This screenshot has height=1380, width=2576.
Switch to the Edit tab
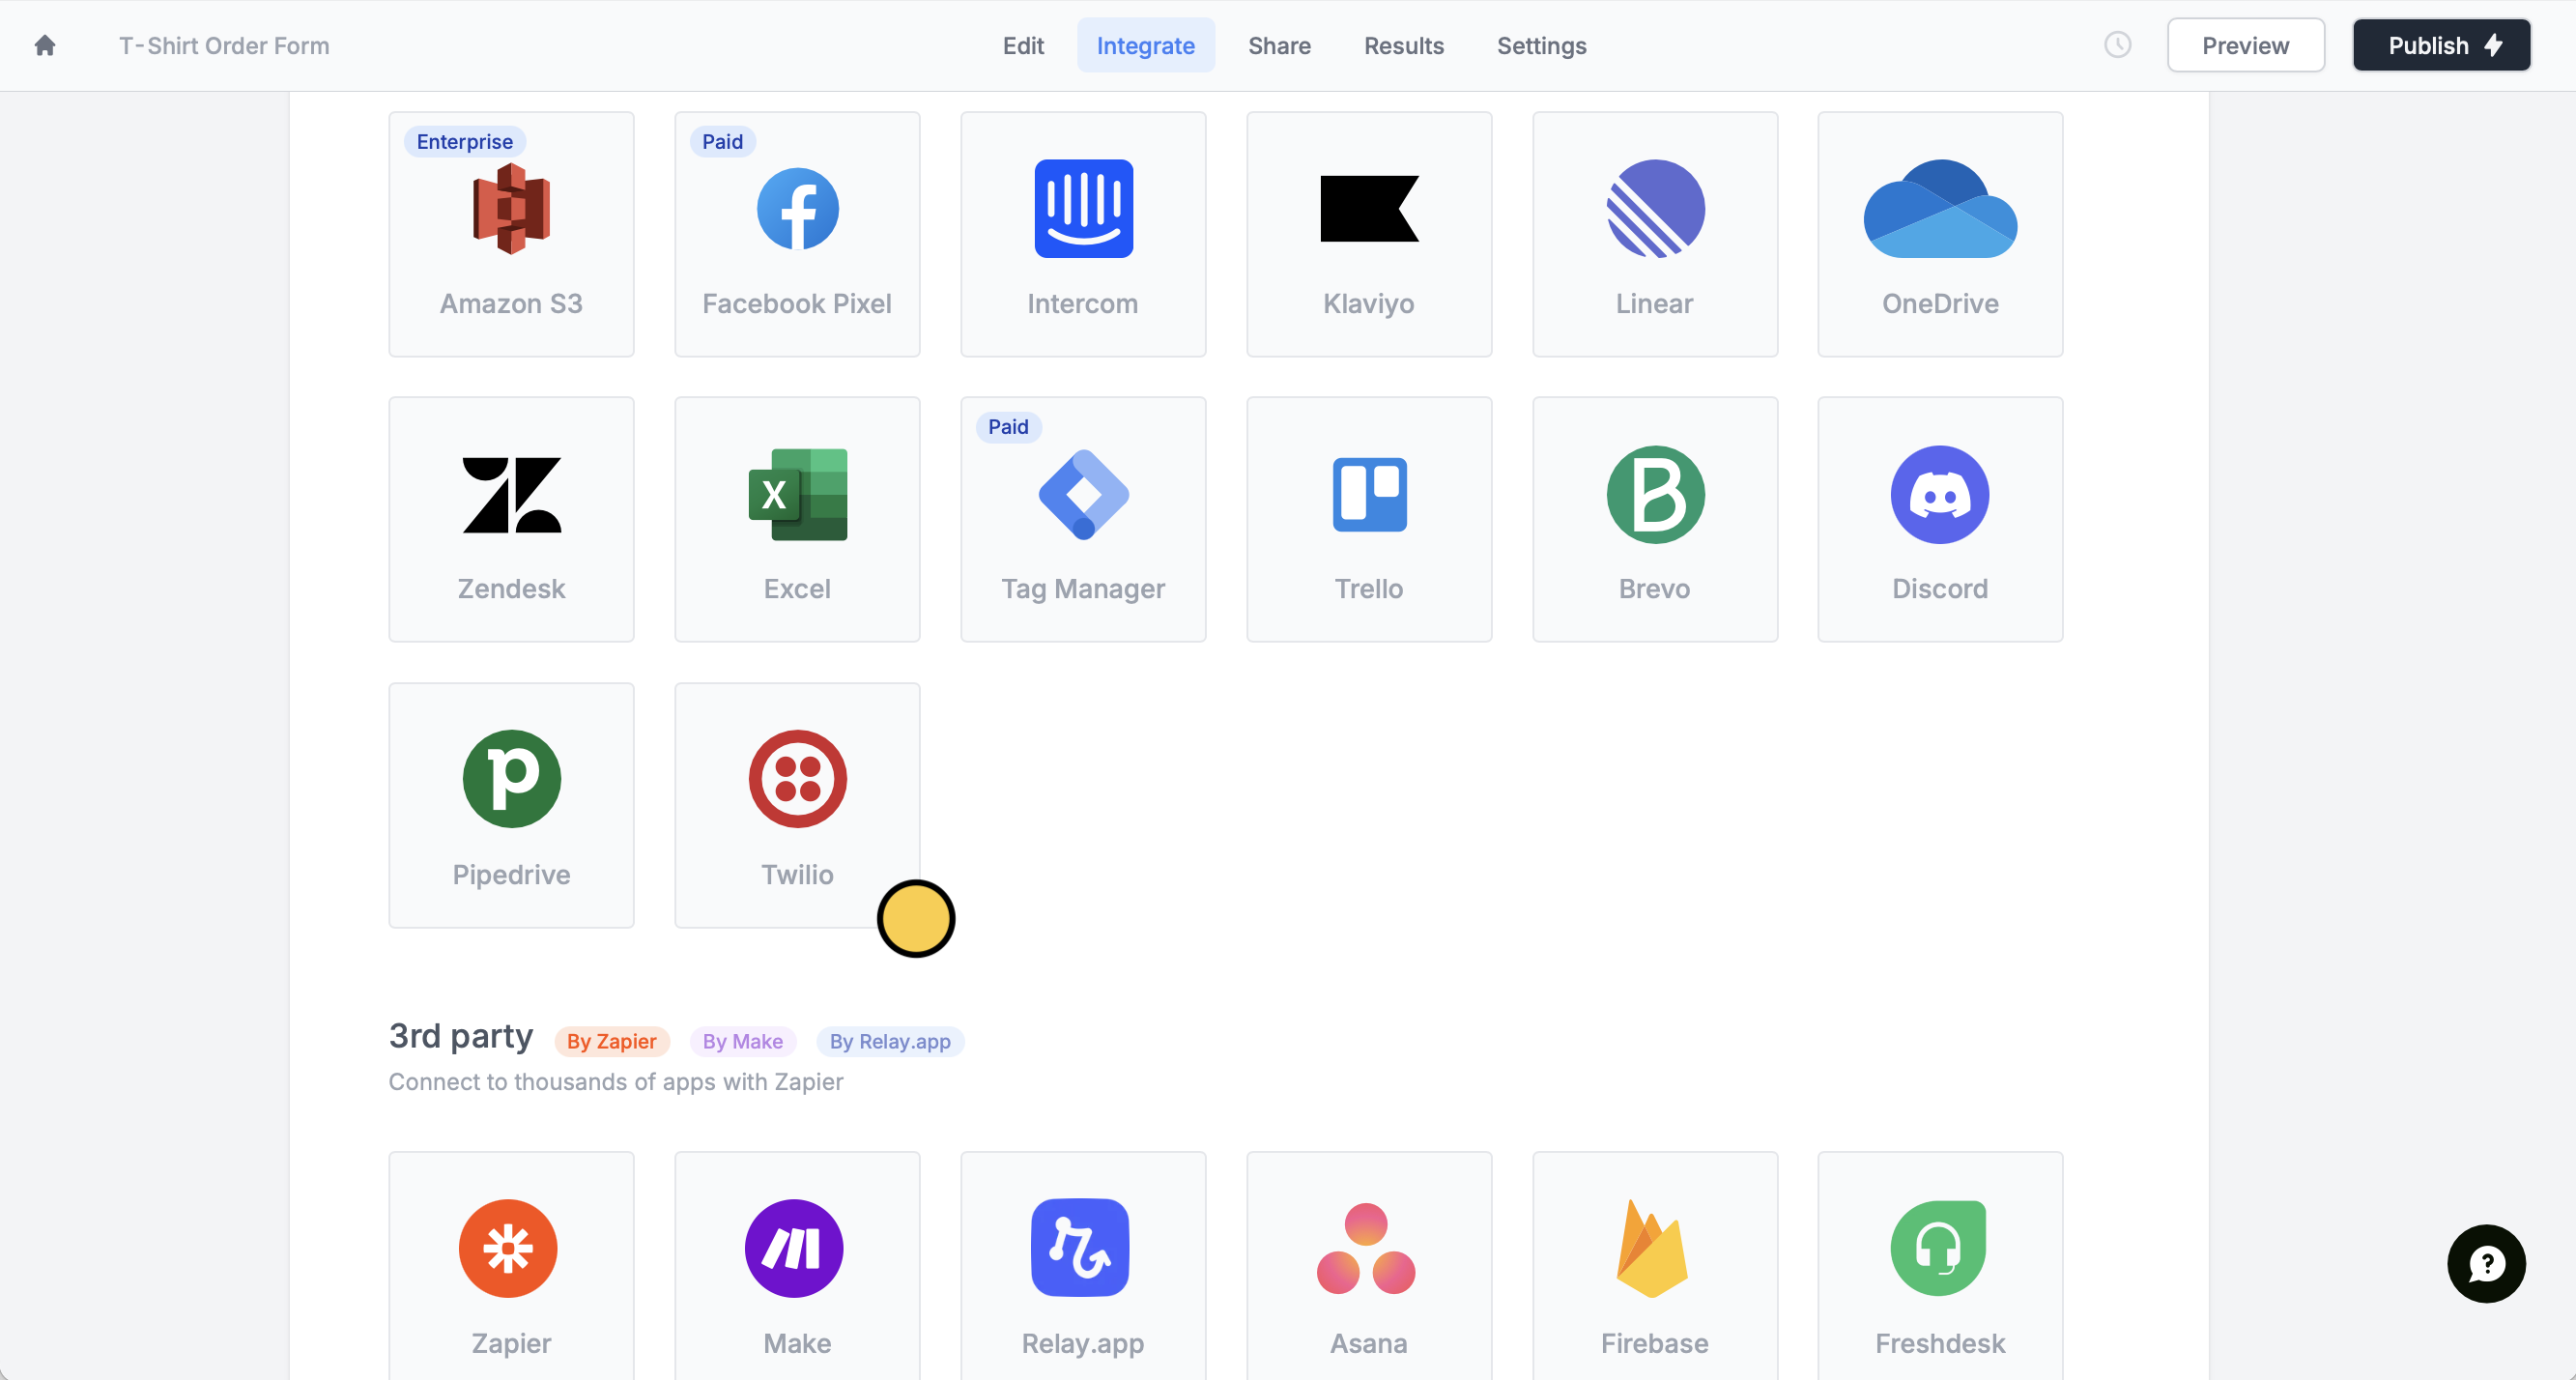click(x=1022, y=46)
